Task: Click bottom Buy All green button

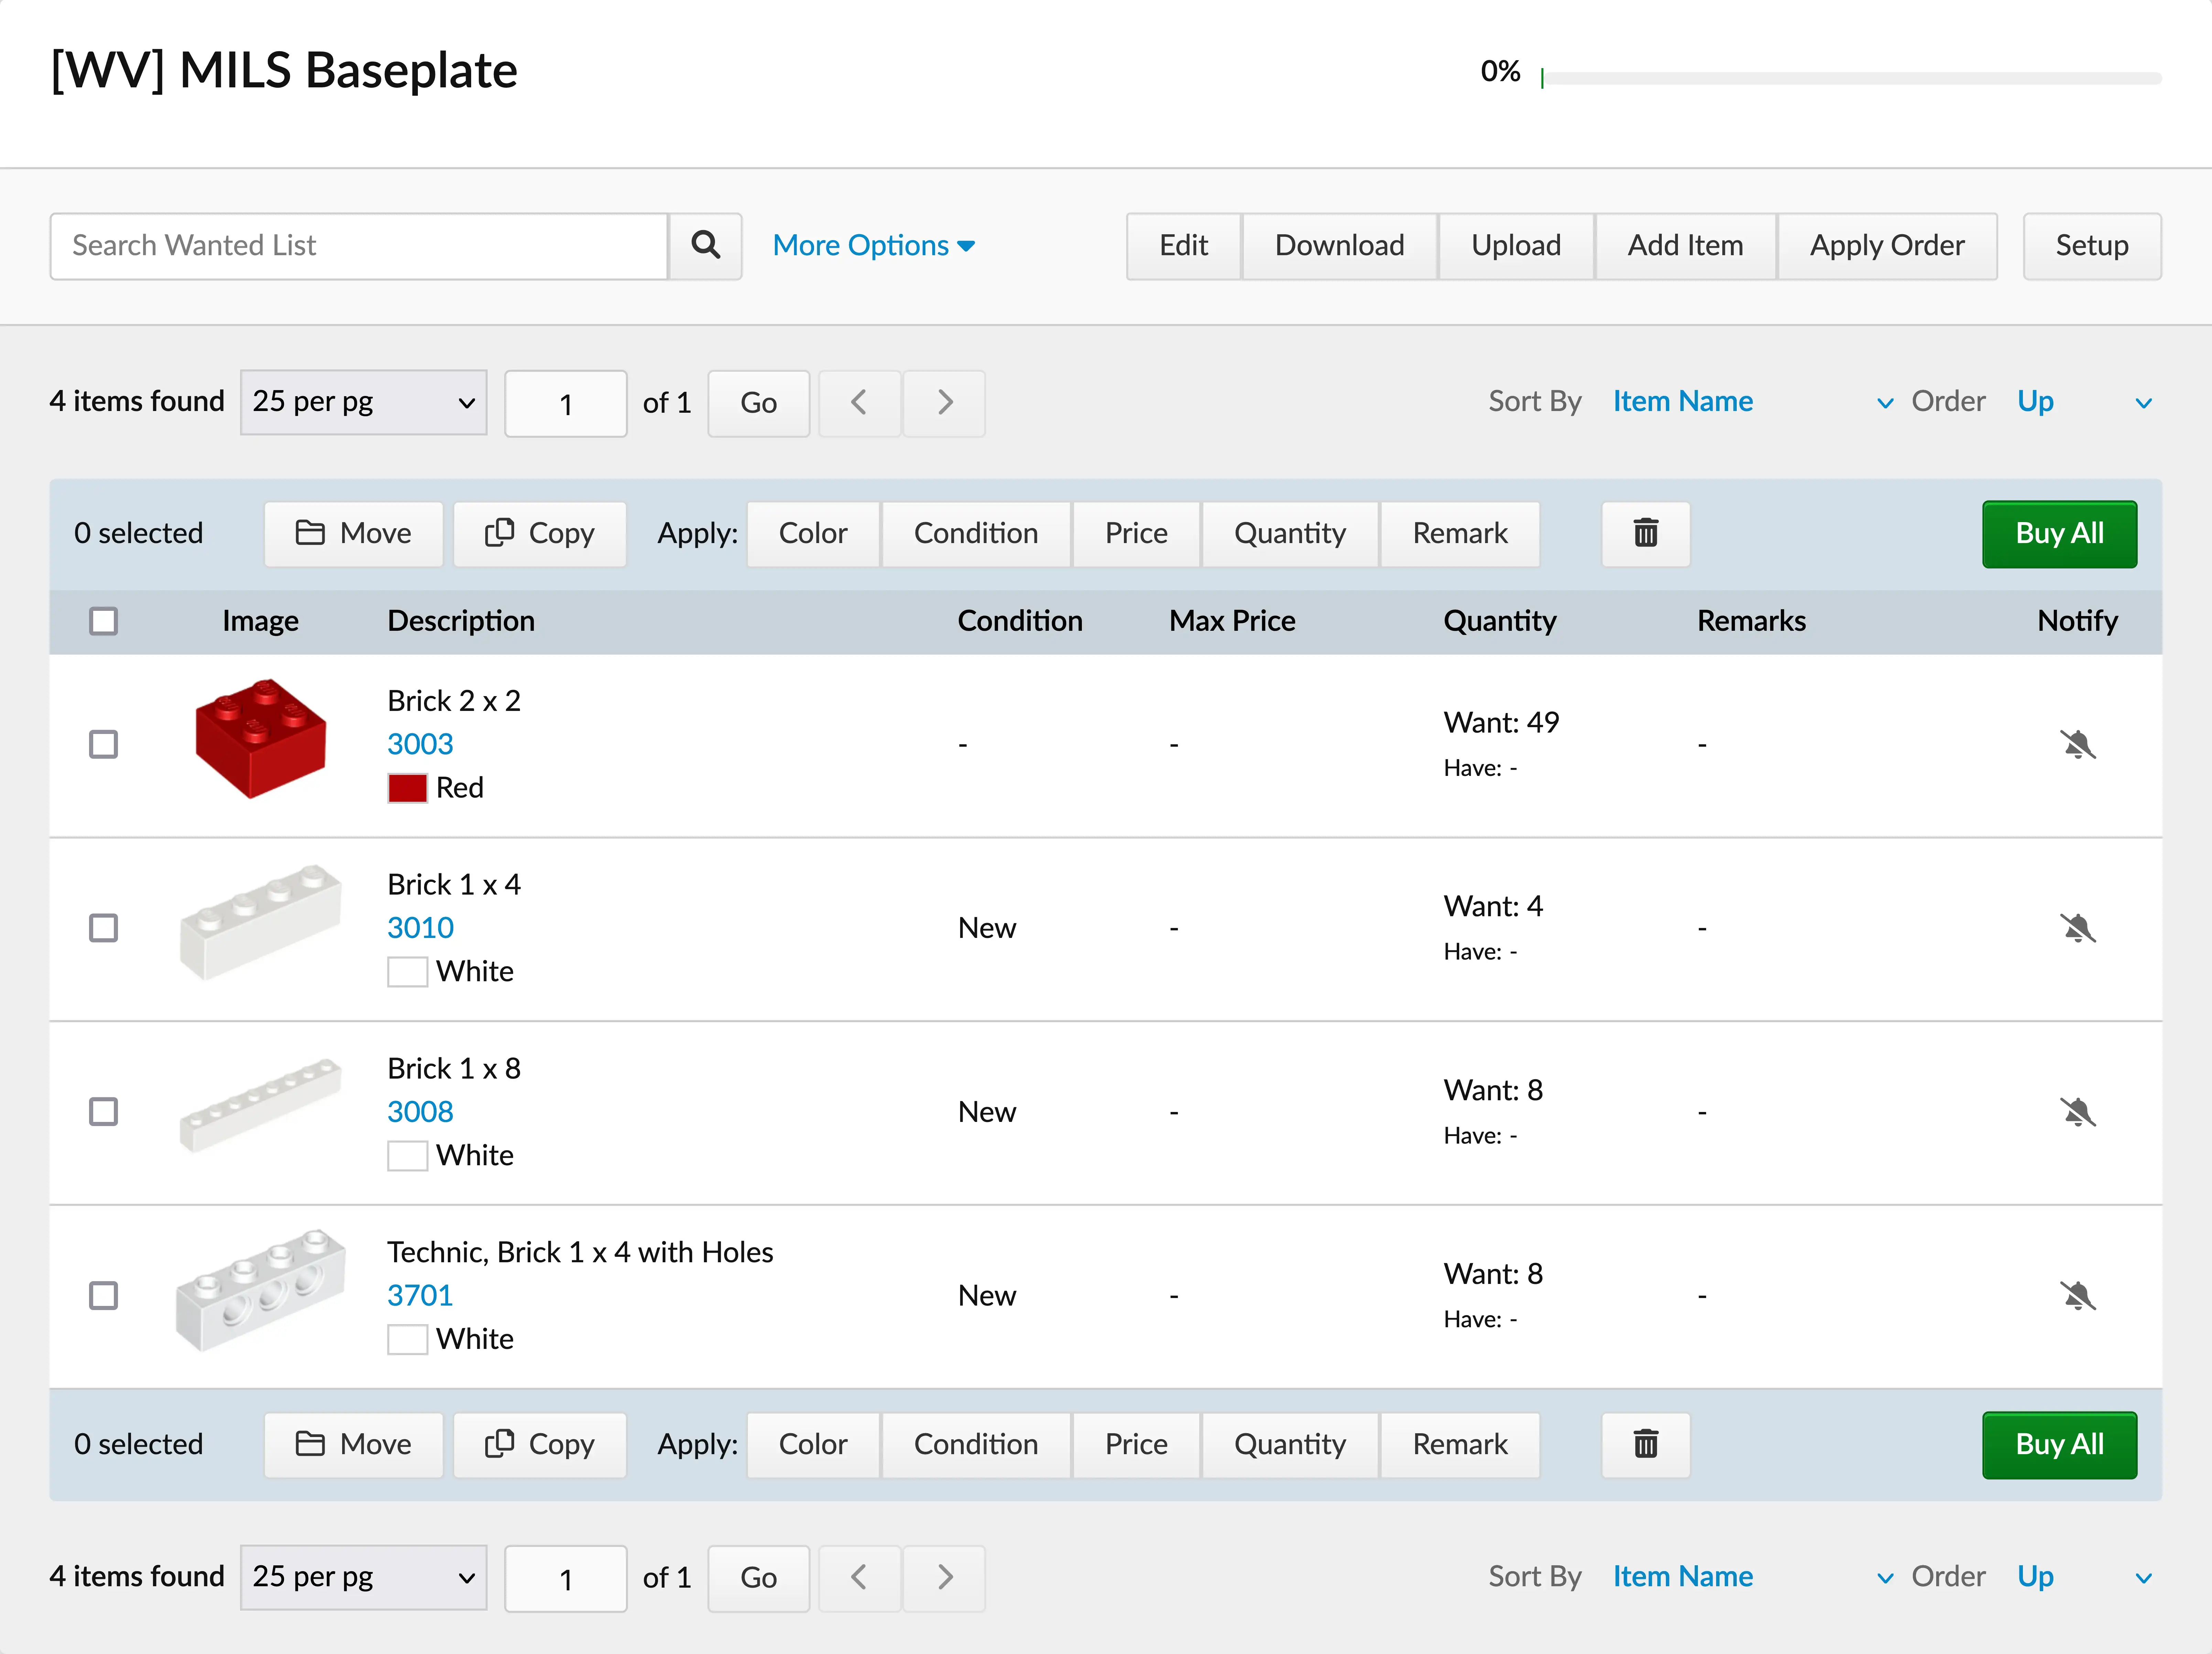Action: tap(2060, 1445)
